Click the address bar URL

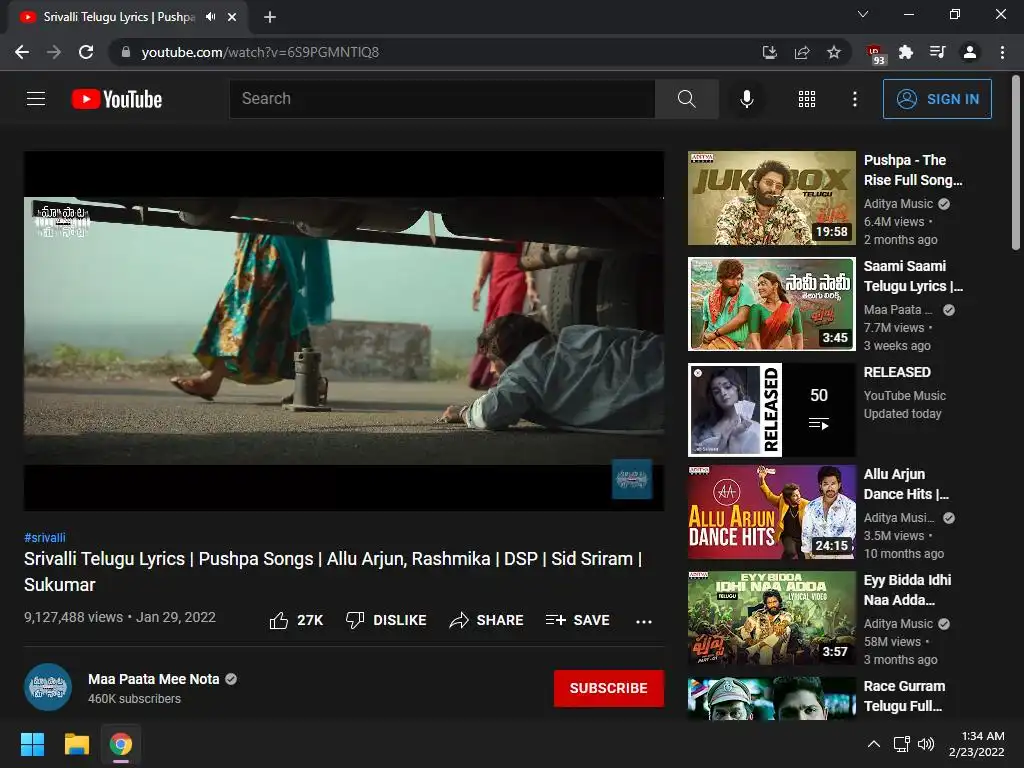[260, 52]
